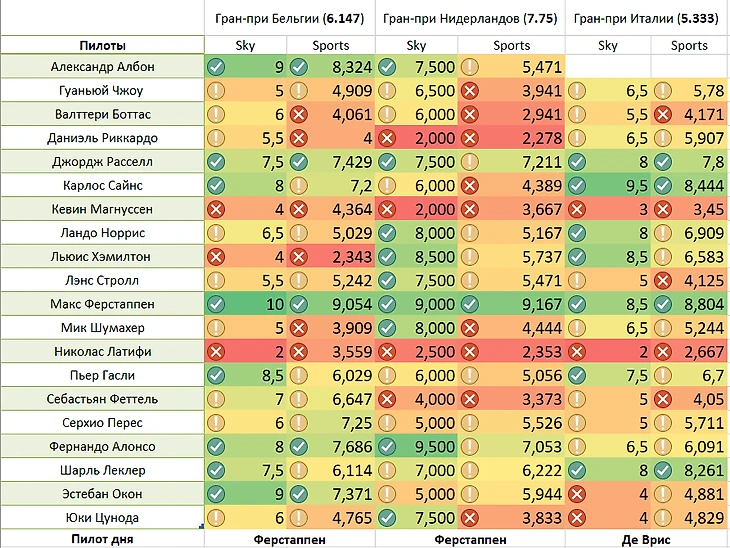Click red cross icon in Даниэль Риккардо's Netherlands Sky cell
The width and height of the screenshot is (730, 548).
coord(387,138)
